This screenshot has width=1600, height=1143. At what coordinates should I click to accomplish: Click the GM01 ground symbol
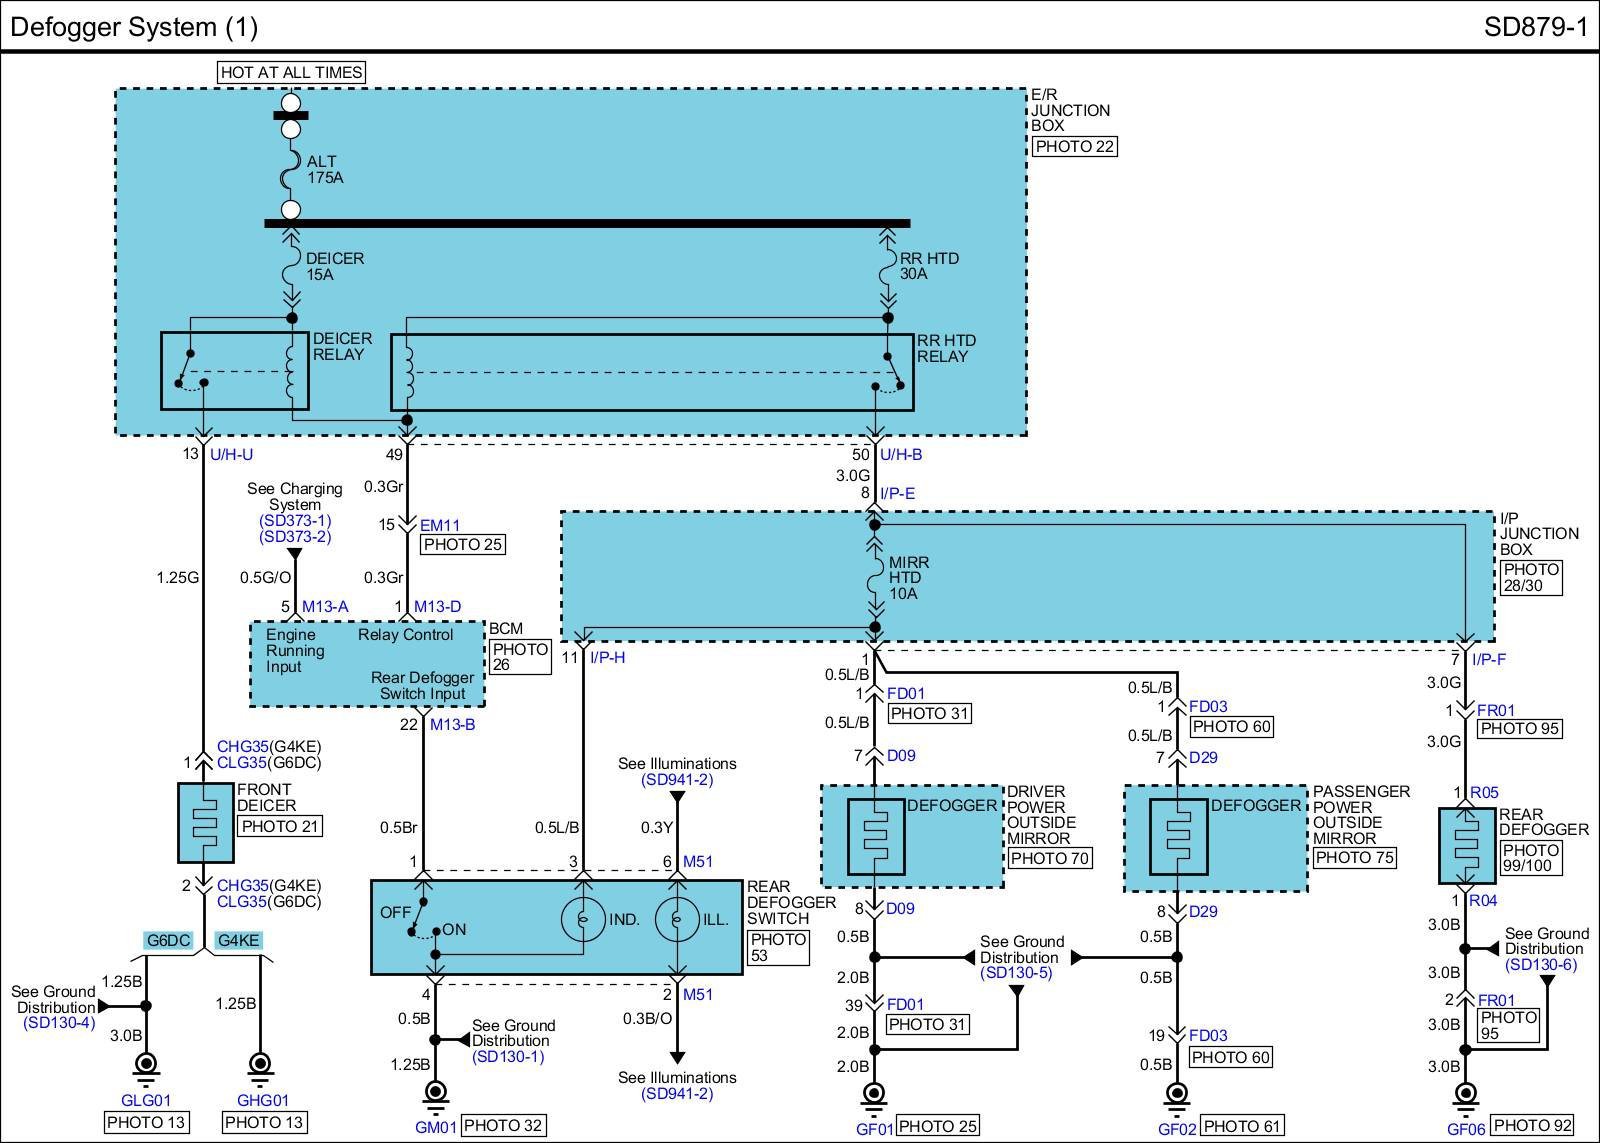(435, 1093)
